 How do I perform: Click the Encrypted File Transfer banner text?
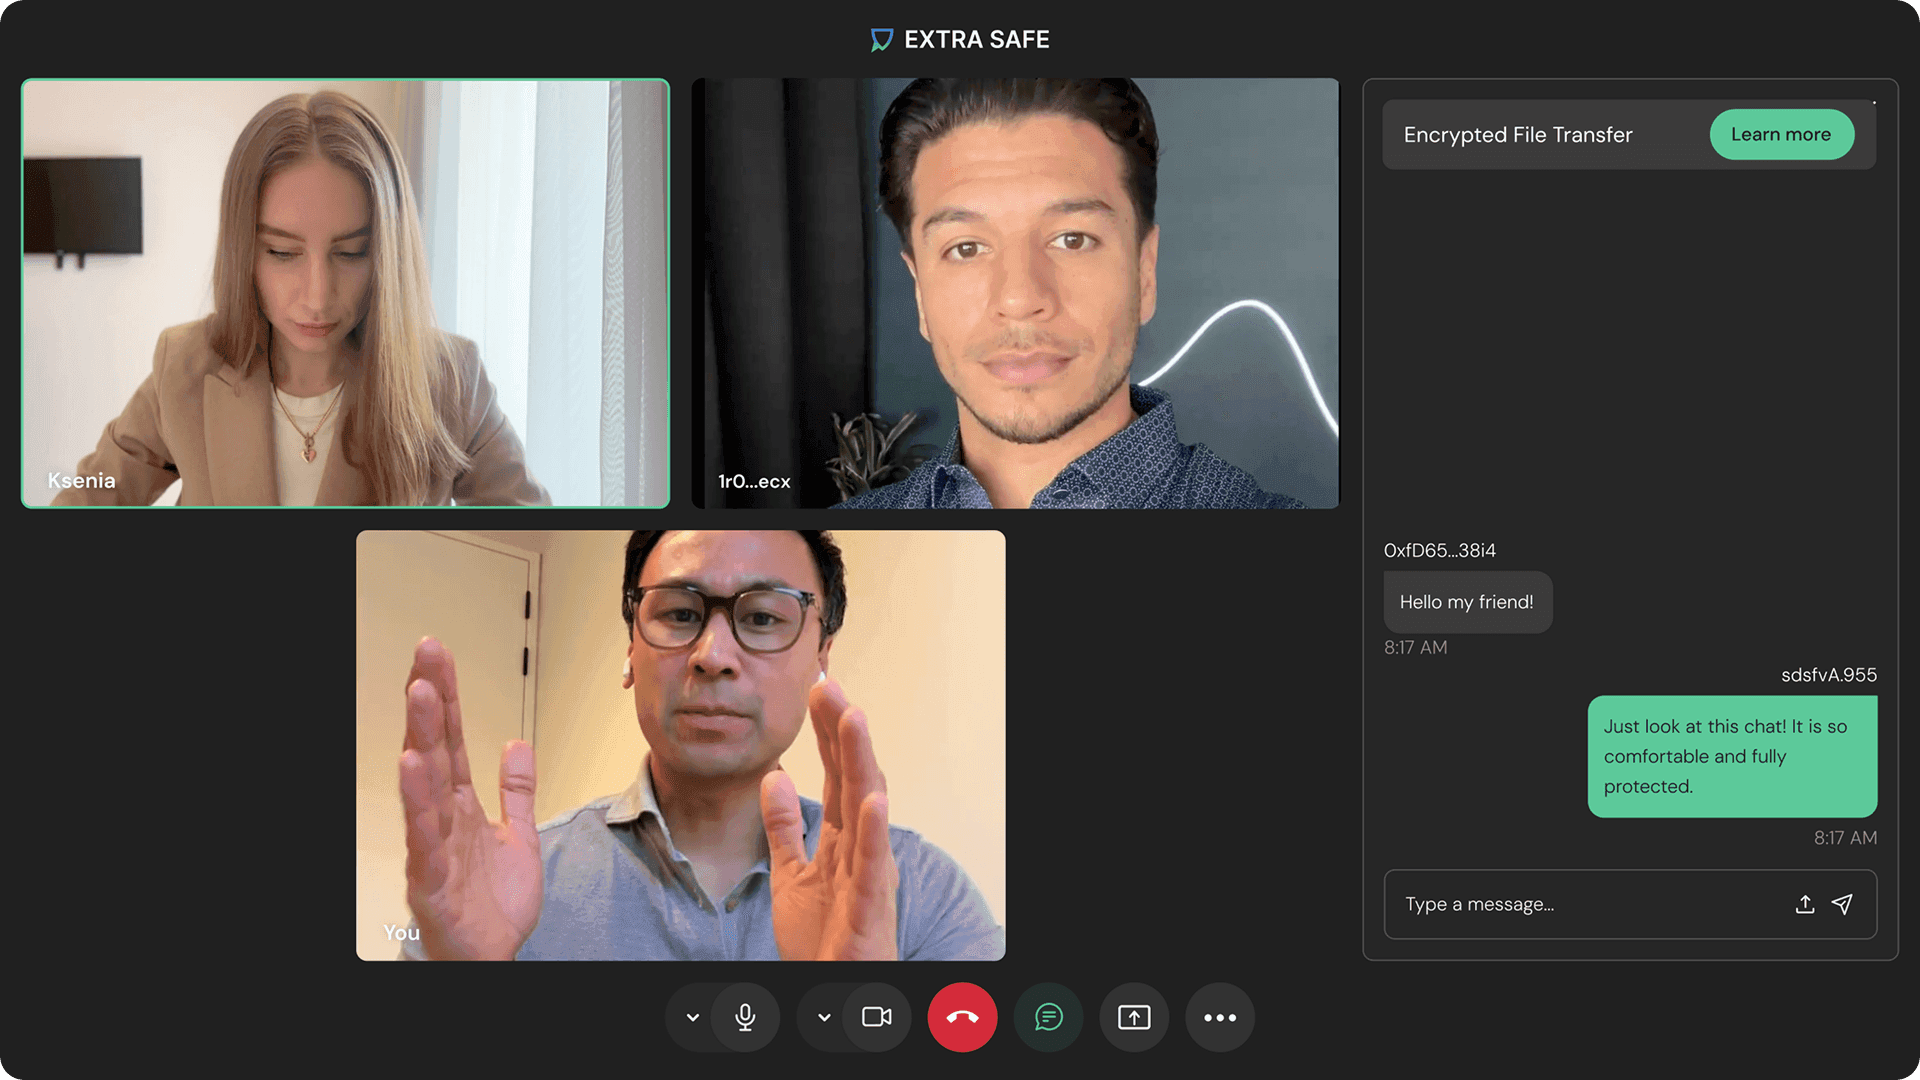pos(1517,135)
